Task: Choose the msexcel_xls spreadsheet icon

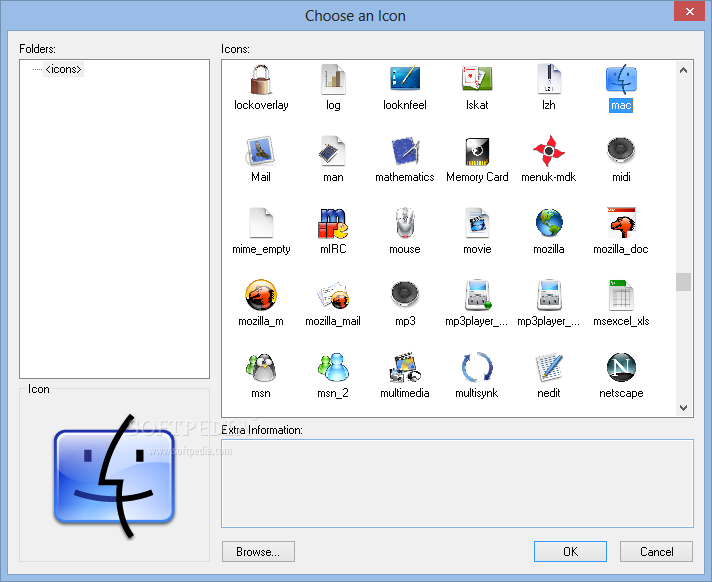Action: click(x=621, y=295)
